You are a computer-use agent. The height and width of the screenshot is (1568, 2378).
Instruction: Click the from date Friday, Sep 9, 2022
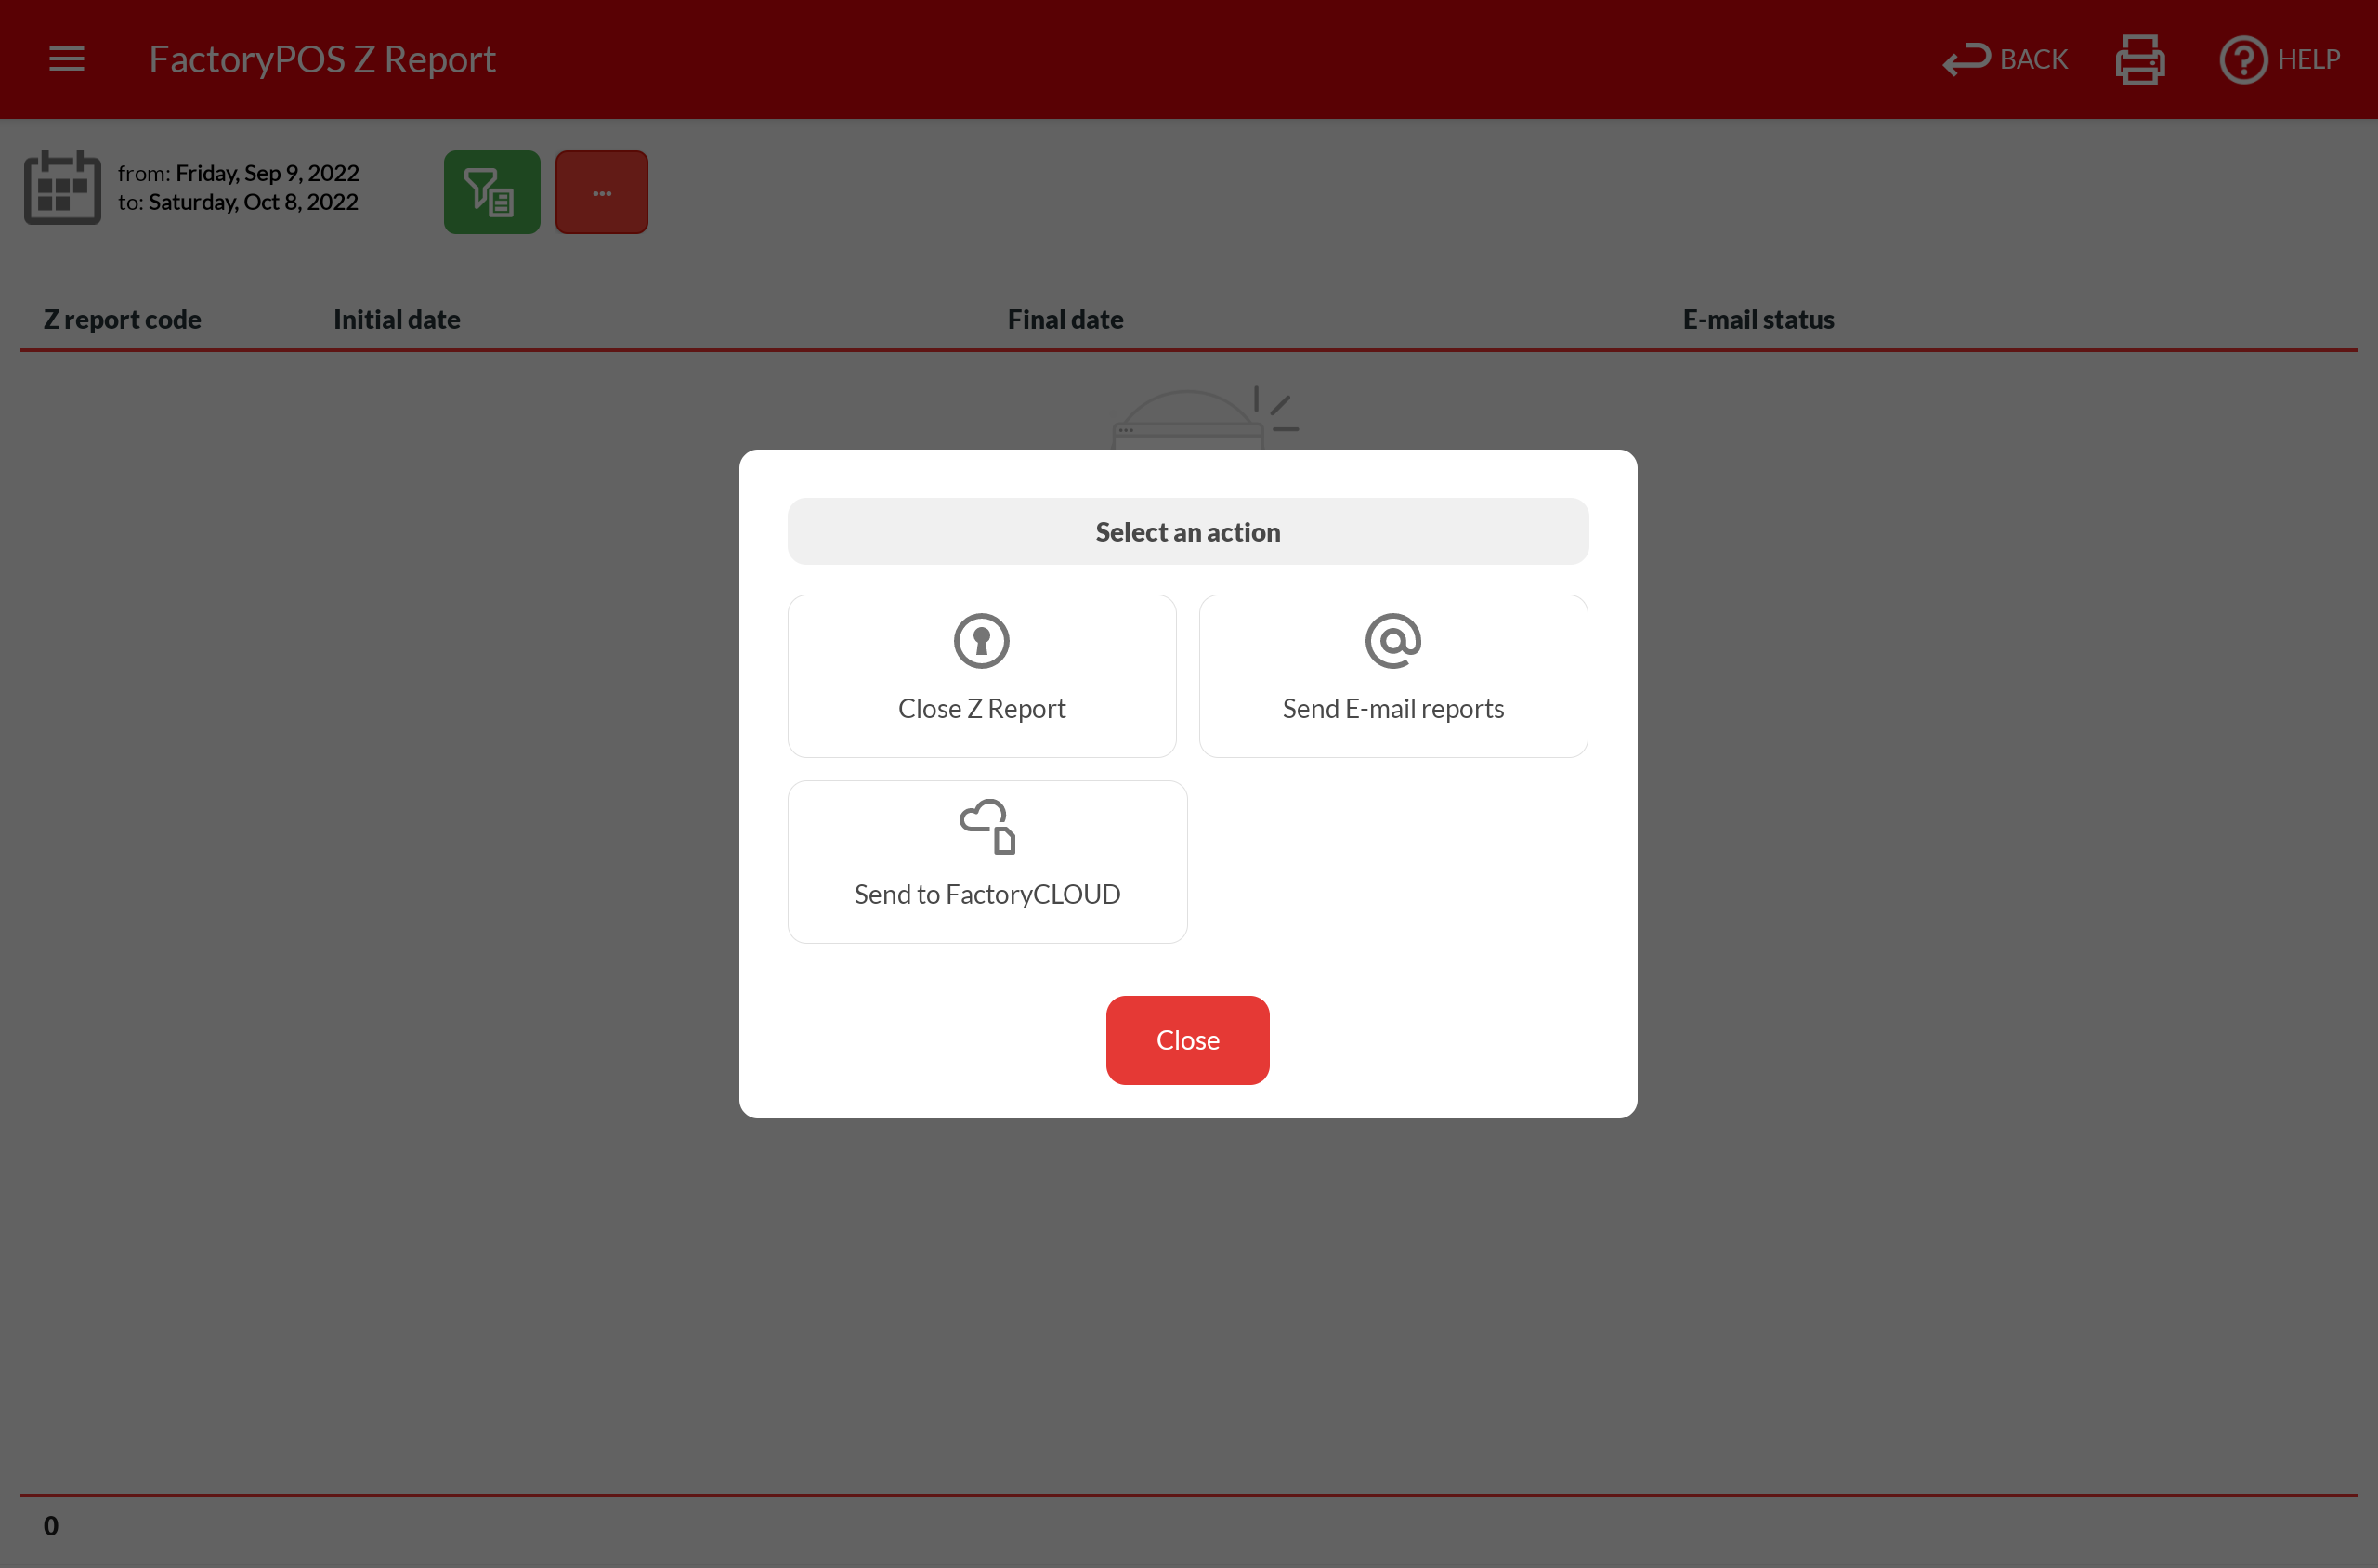tap(266, 173)
